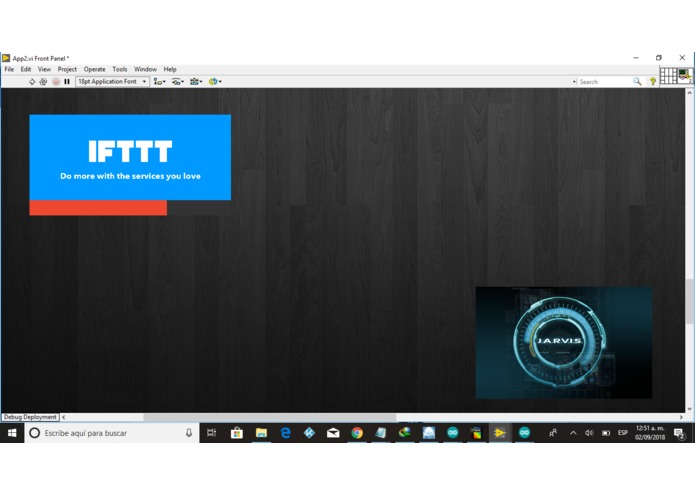
Task: Open Google Chrome from the taskbar
Action: click(357, 433)
